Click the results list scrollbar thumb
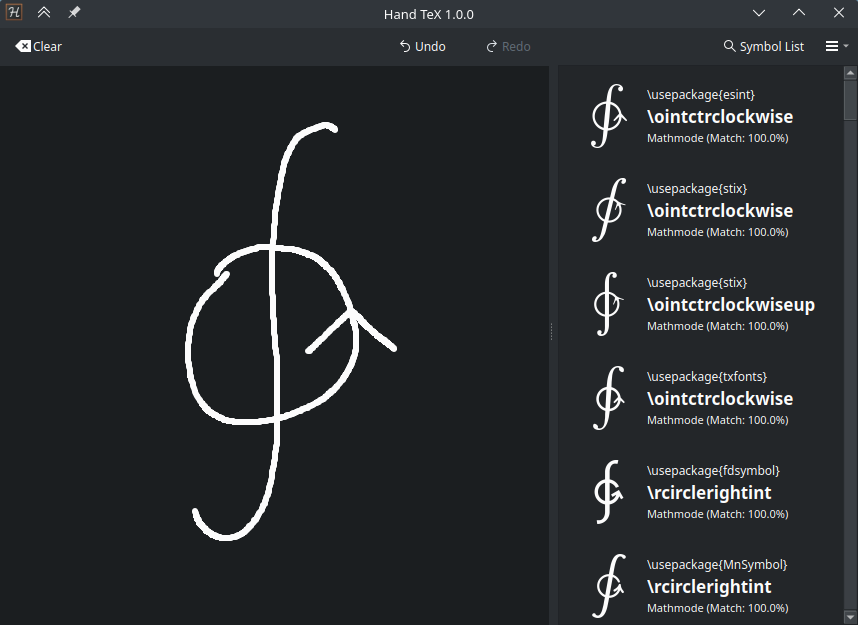Viewport: 858px width, 625px height. [850, 100]
